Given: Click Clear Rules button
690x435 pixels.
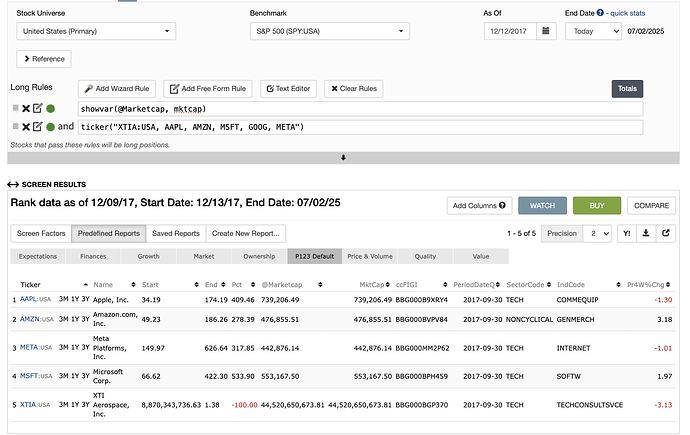Looking at the screenshot, I should click(x=354, y=89).
